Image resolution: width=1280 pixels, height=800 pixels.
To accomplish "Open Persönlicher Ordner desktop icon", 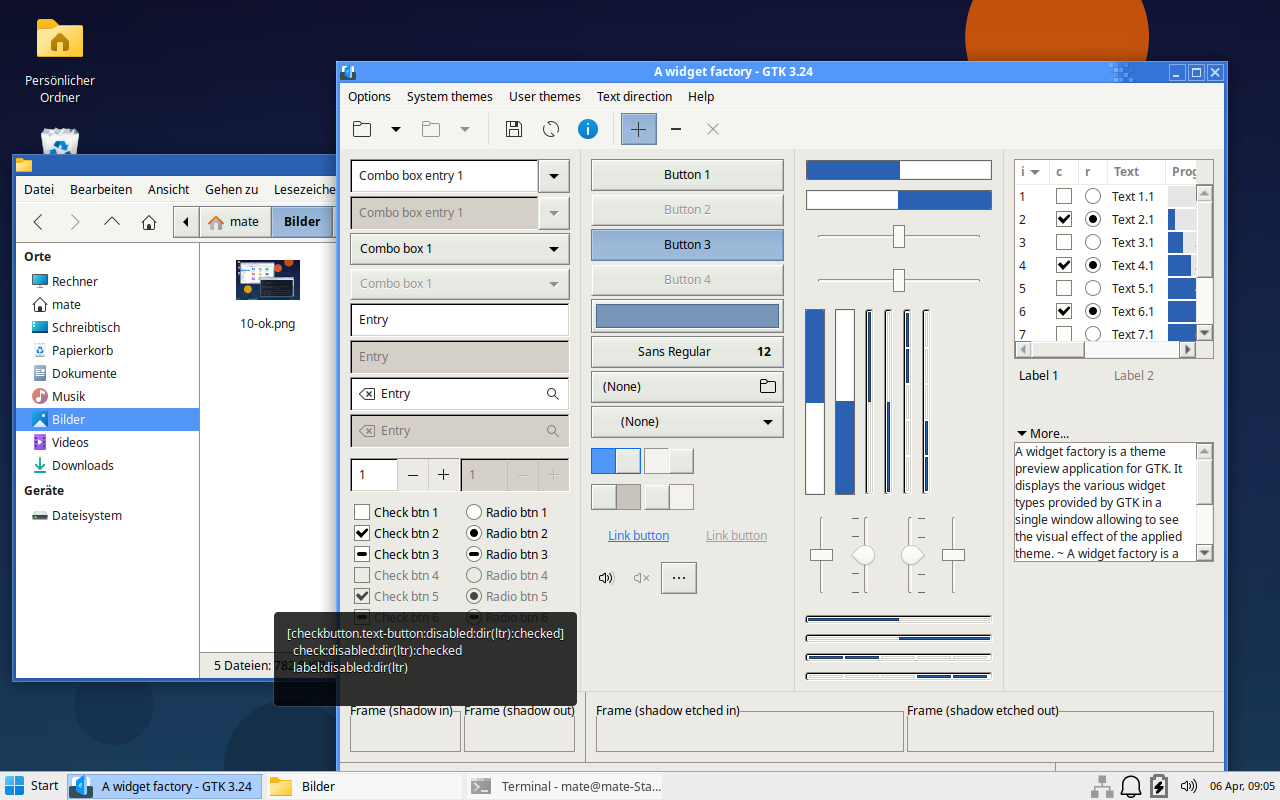I will tap(60, 62).
